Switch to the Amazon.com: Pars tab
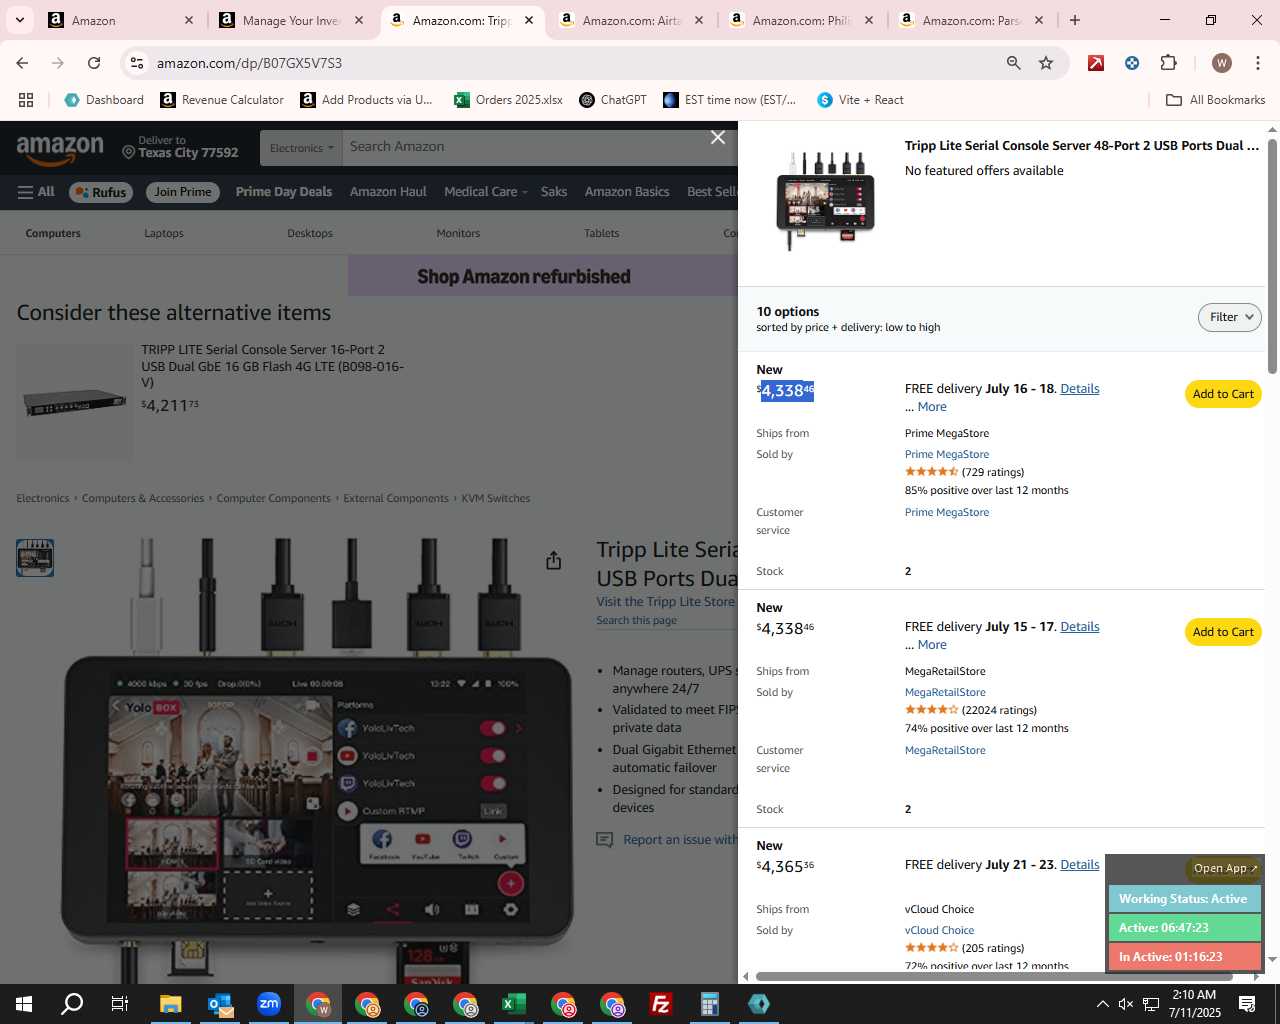Screen dimensions: 1280x1024 point(972,20)
